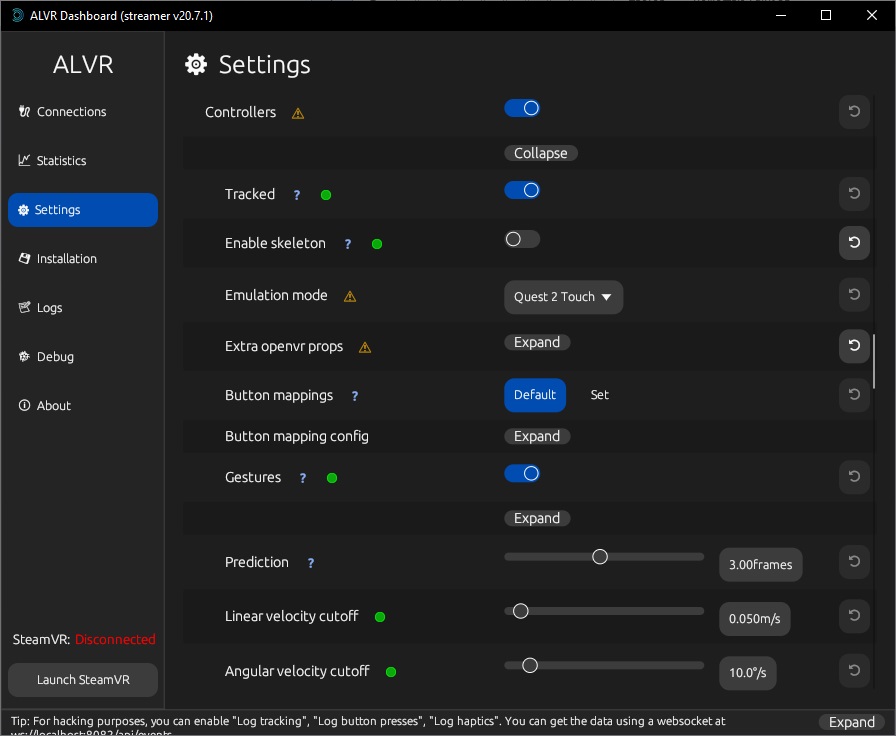The width and height of the screenshot is (896, 736).
Task: Expand the Button mapping config section
Action: click(537, 436)
